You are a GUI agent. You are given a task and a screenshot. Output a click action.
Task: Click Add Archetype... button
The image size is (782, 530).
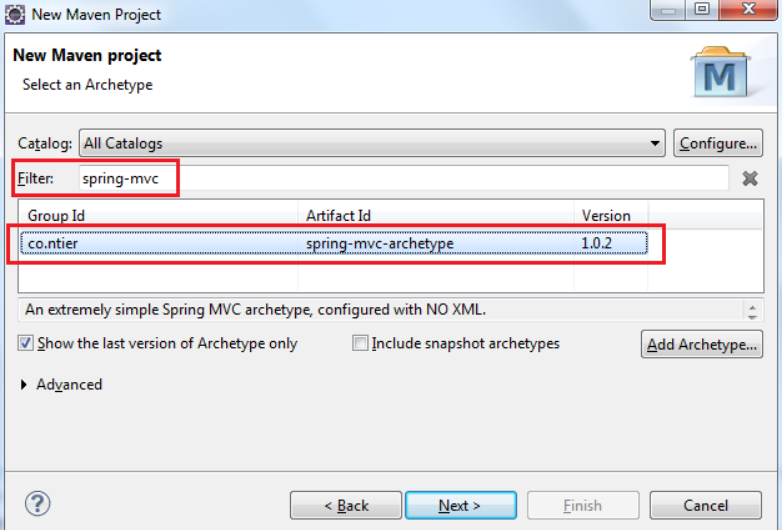click(702, 344)
